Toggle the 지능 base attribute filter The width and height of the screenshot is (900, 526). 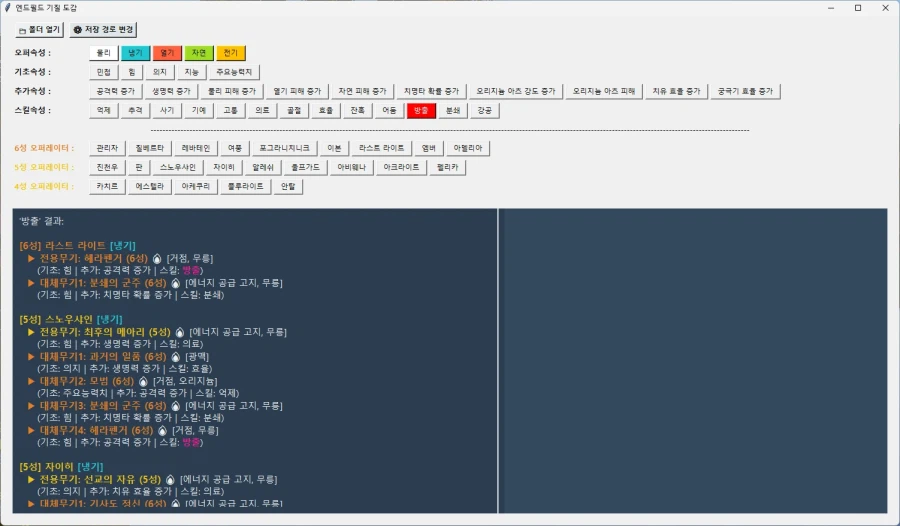(191, 72)
